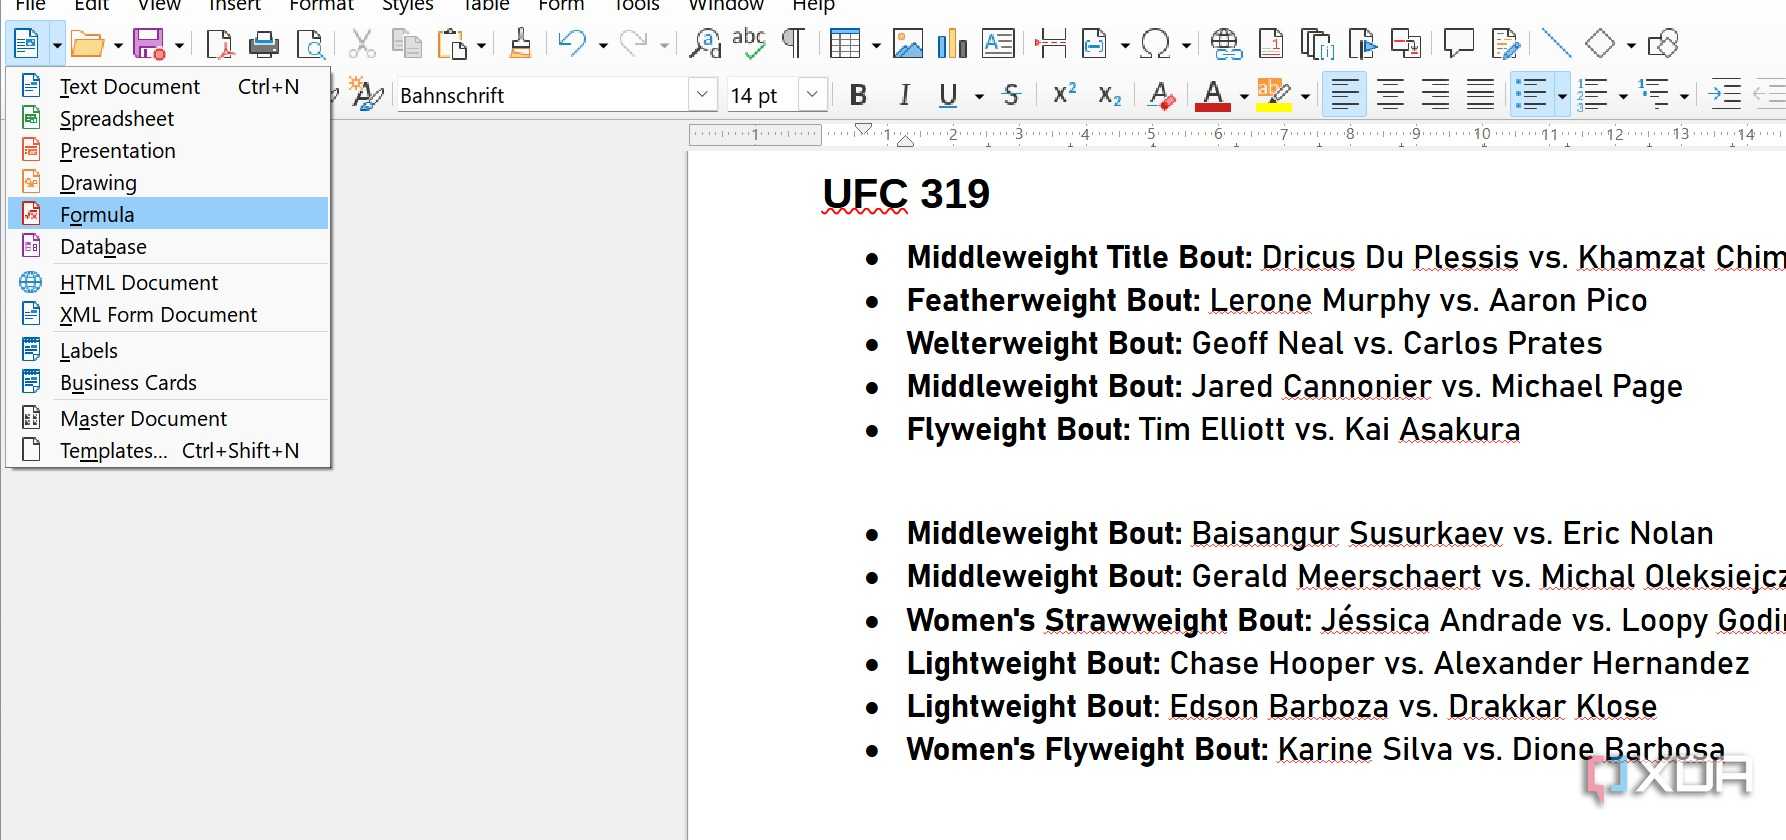The height and width of the screenshot is (840, 1786).
Task: Open the Paste options dropdown arrow
Action: pyautogui.click(x=481, y=45)
